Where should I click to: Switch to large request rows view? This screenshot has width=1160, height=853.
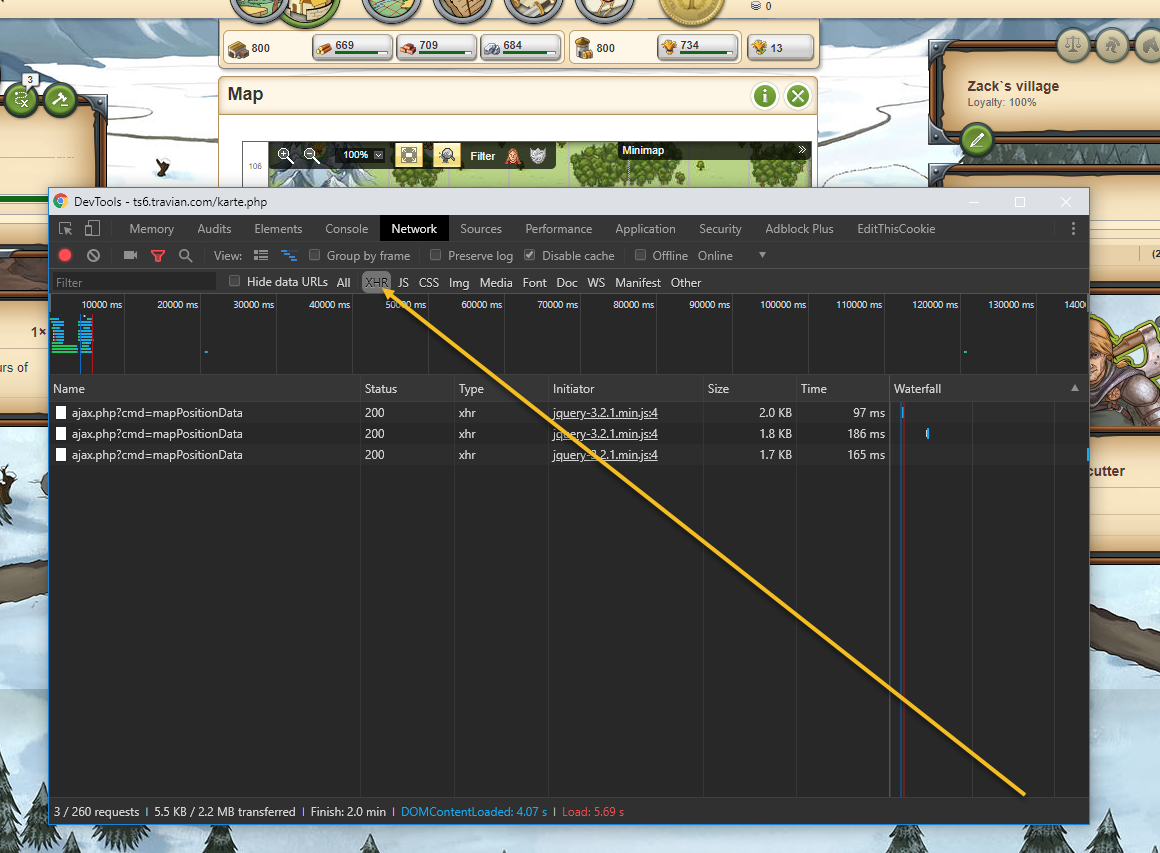[261, 255]
